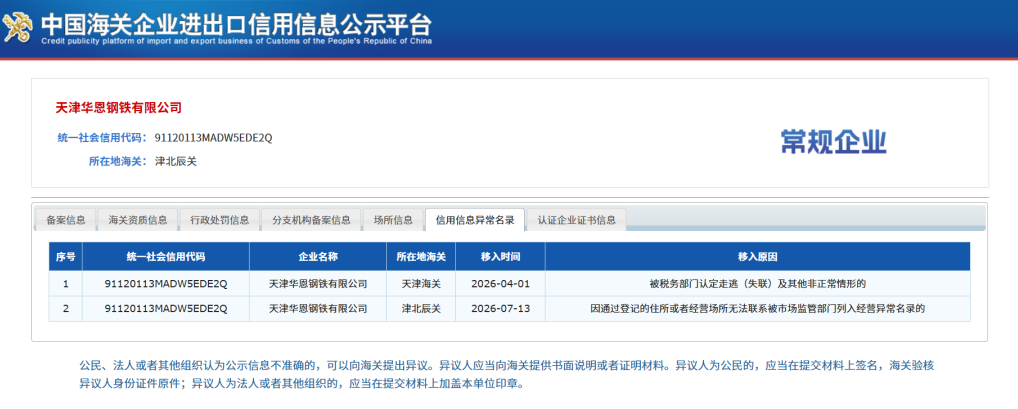1018x409 pixels.
Task: Click the reason 被税务部门认定走逃（失联）
Action: click(x=758, y=284)
